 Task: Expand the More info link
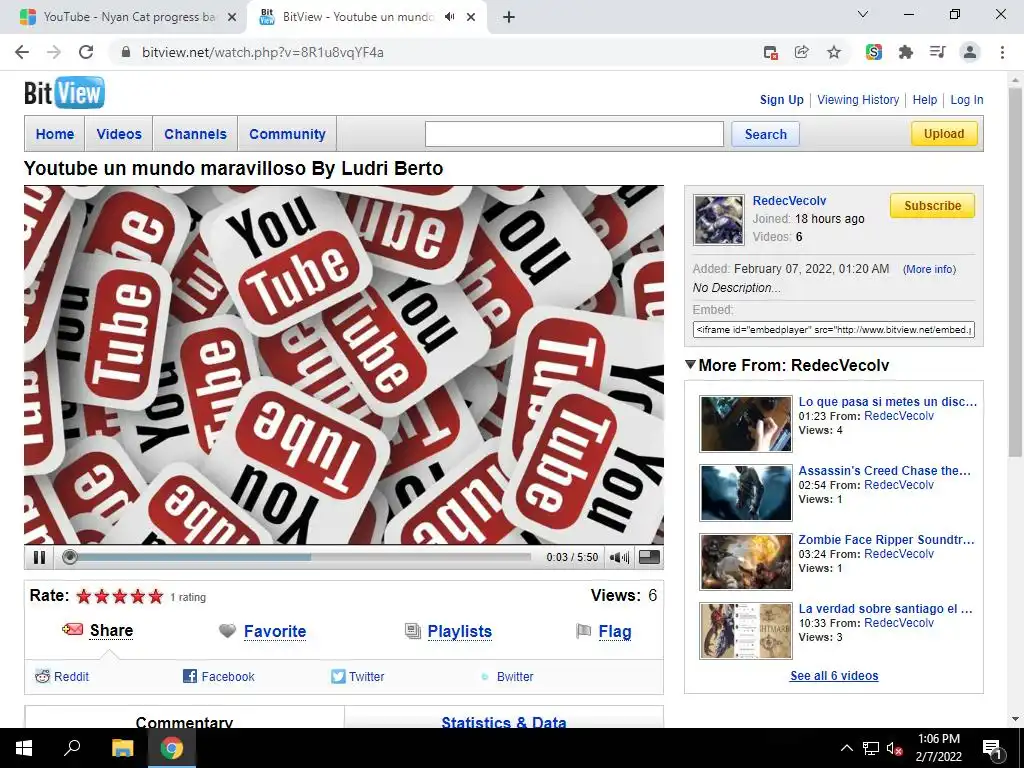[929, 269]
